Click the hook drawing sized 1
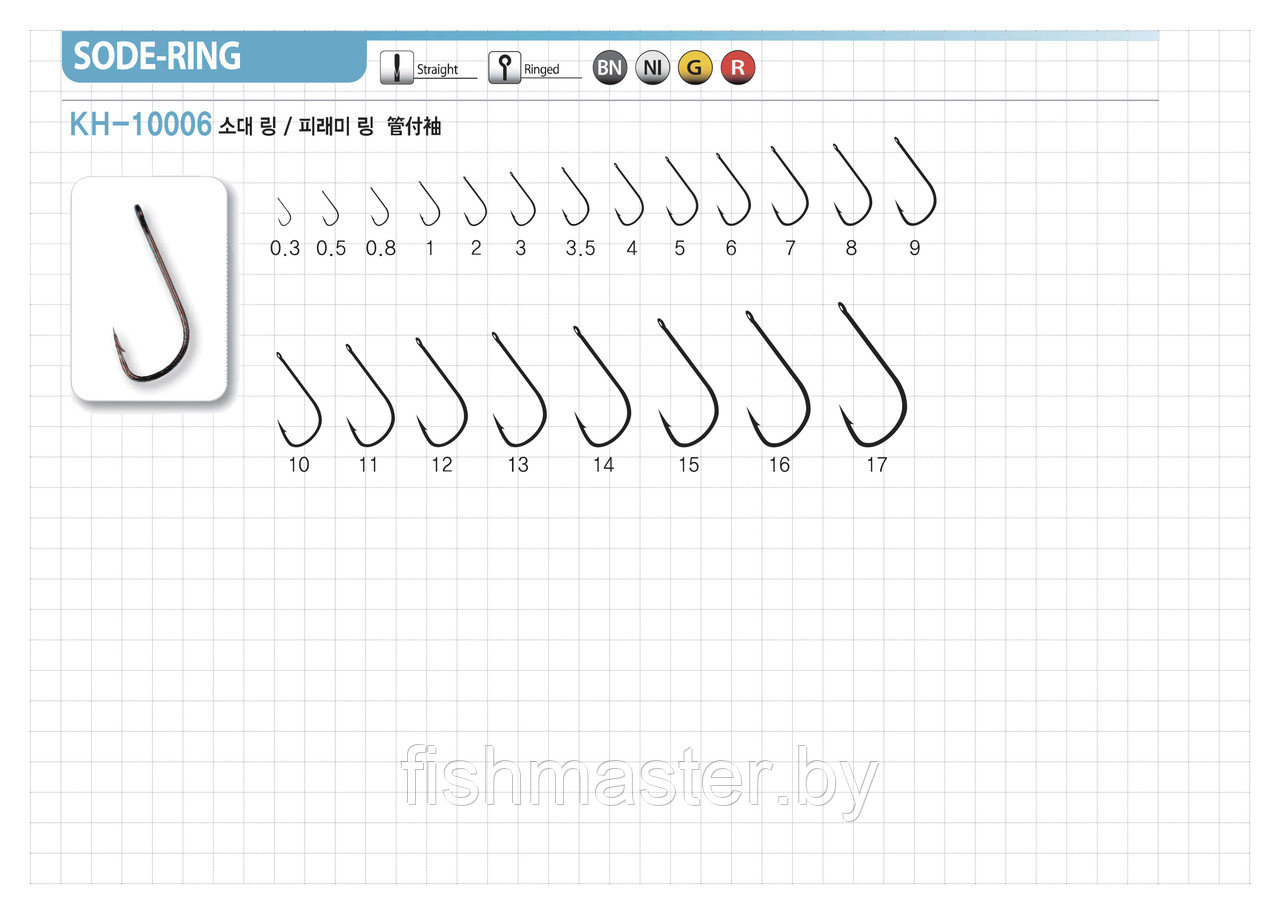The width and height of the screenshot is (1280, 902). point(429,203)
